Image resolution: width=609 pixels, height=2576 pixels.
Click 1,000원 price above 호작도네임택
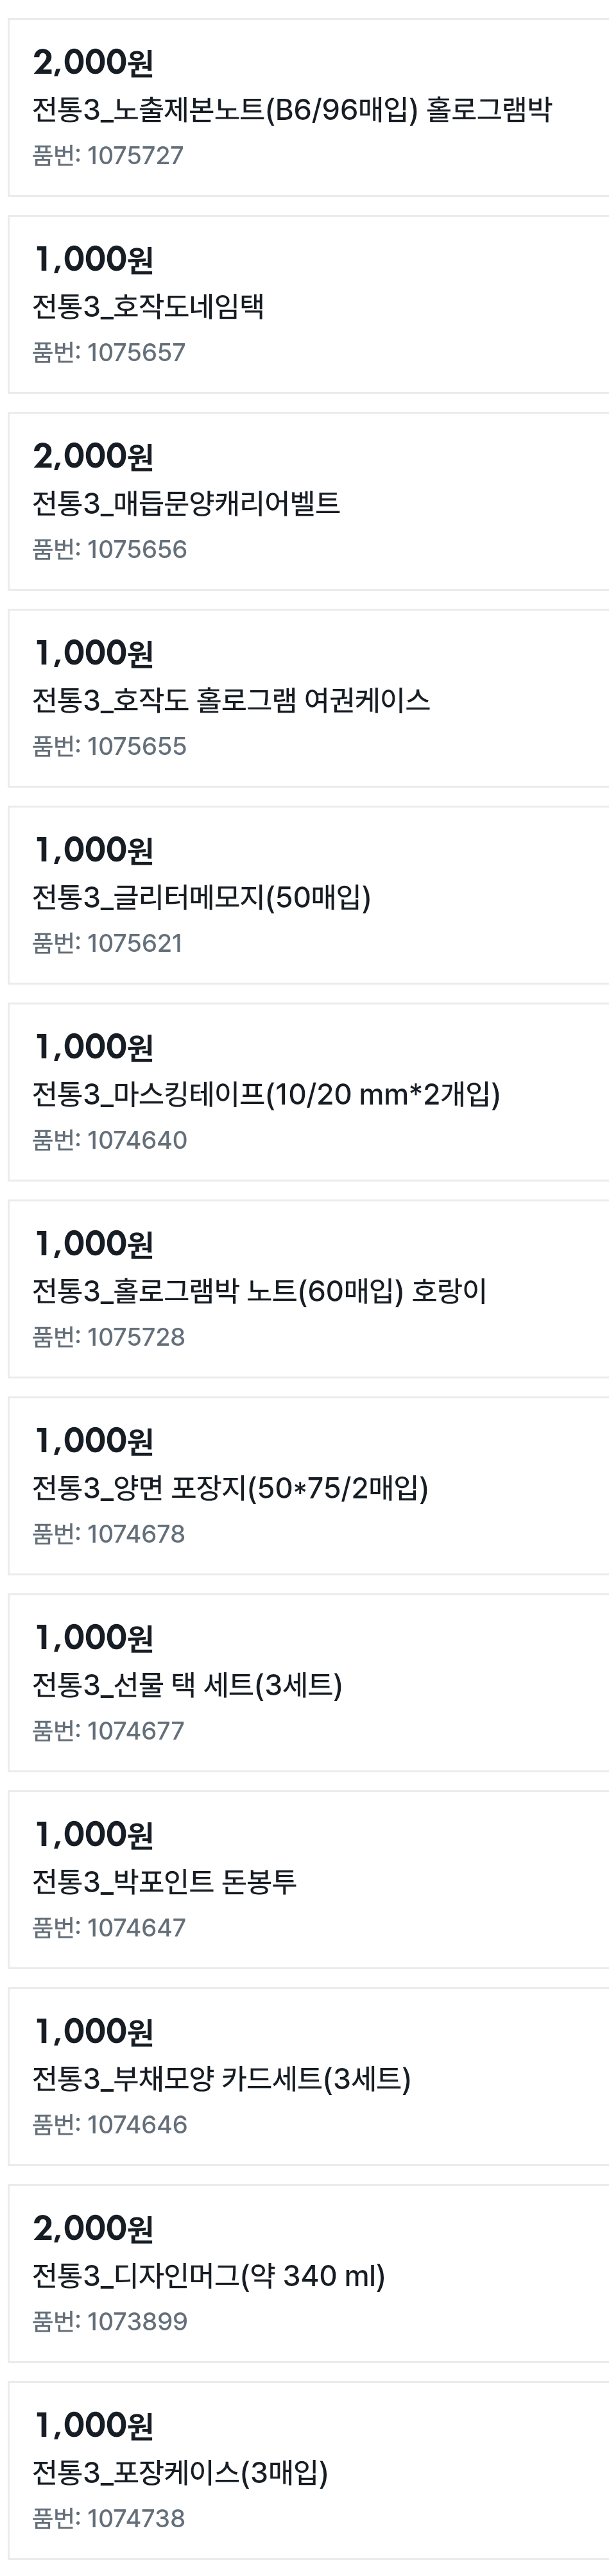point(93,260)
